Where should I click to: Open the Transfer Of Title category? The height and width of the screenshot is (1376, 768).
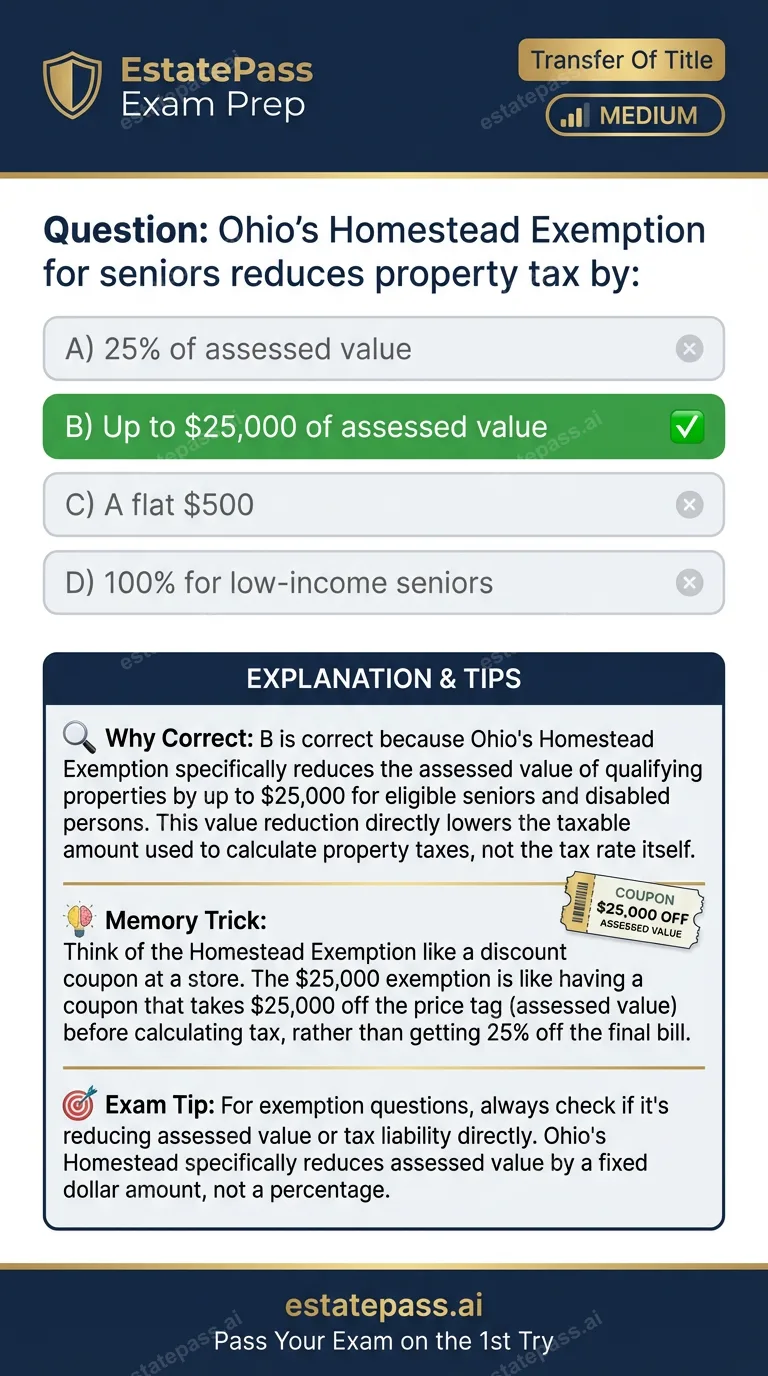click(x=621, y=59)
